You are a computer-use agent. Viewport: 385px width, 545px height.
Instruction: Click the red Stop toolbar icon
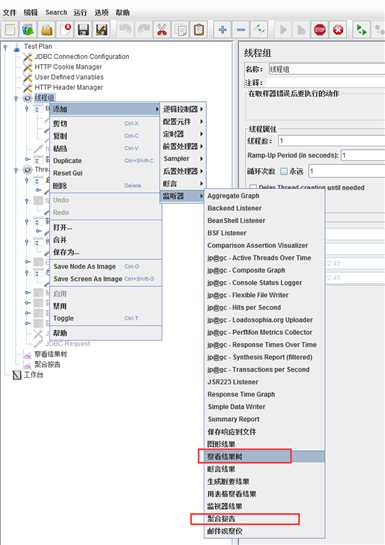click(320, 30)
